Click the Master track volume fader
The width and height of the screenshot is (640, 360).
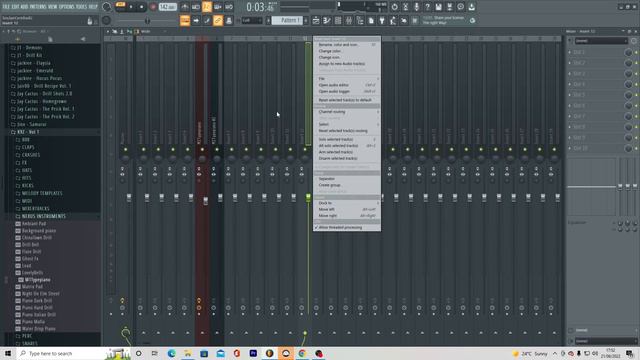pyautogui.click(x=129, y=198)
